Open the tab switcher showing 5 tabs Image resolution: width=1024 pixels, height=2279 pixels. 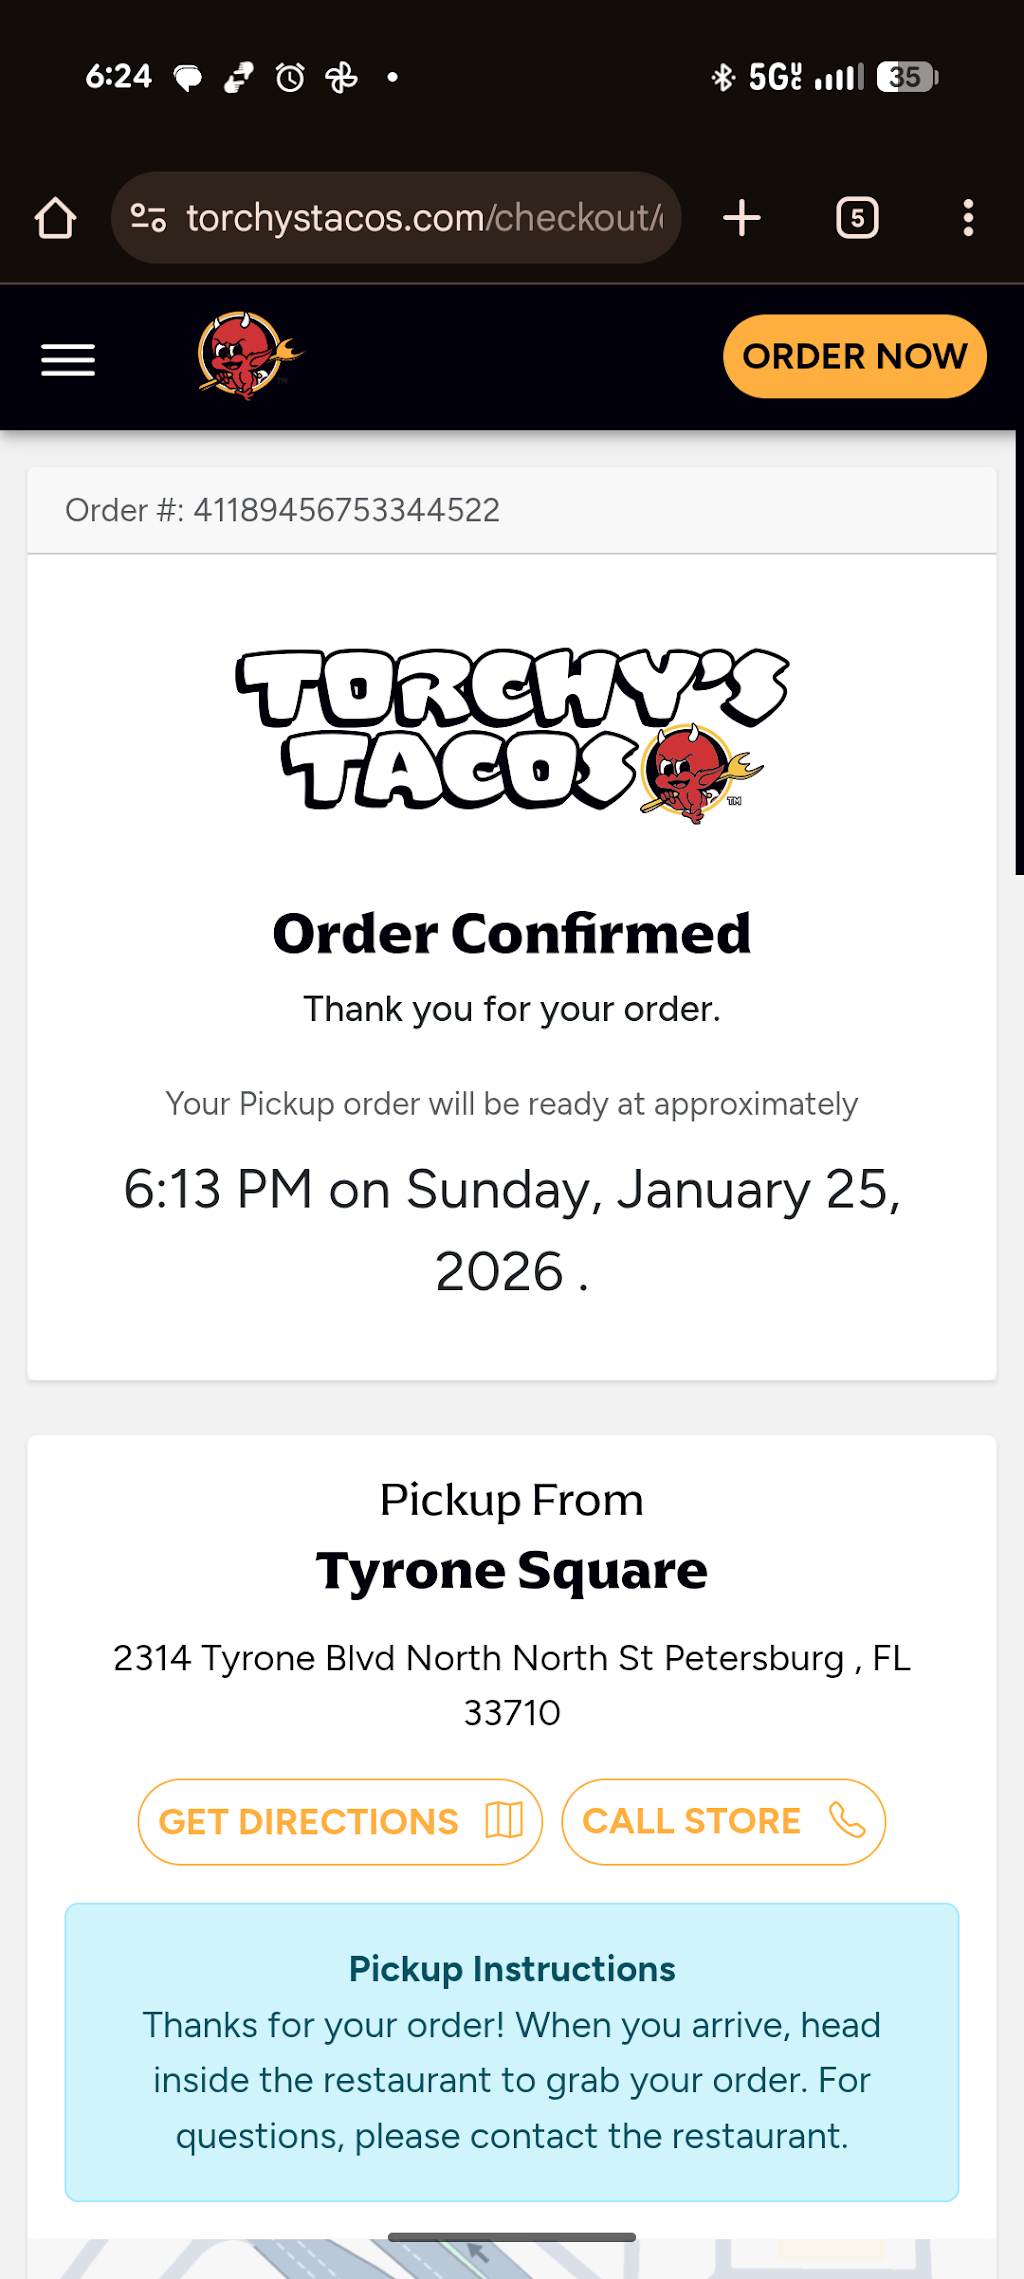[x=857, y=218]
